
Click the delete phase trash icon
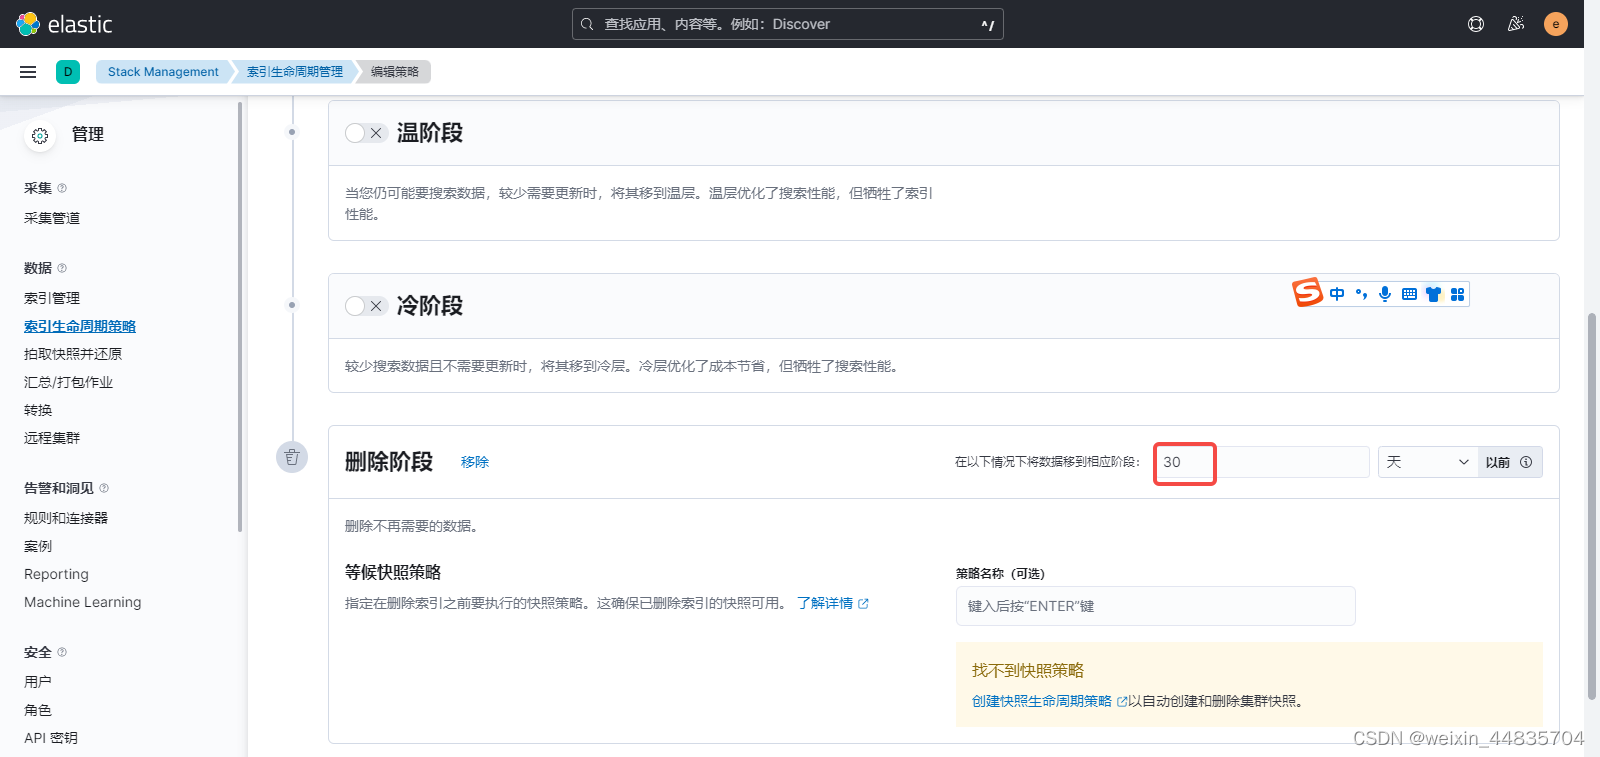click(x=292, y=457)
